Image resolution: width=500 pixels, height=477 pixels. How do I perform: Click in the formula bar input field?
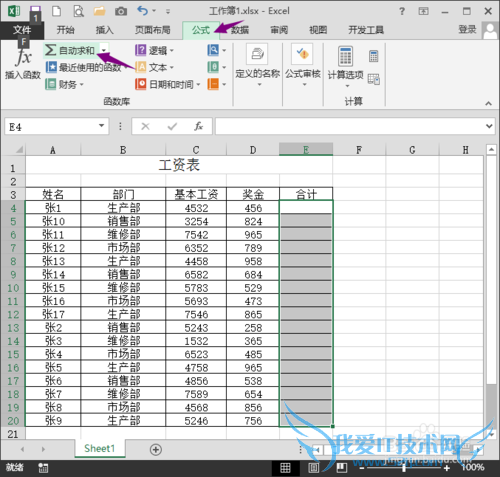pyautogui.click(x=349, y=126)
